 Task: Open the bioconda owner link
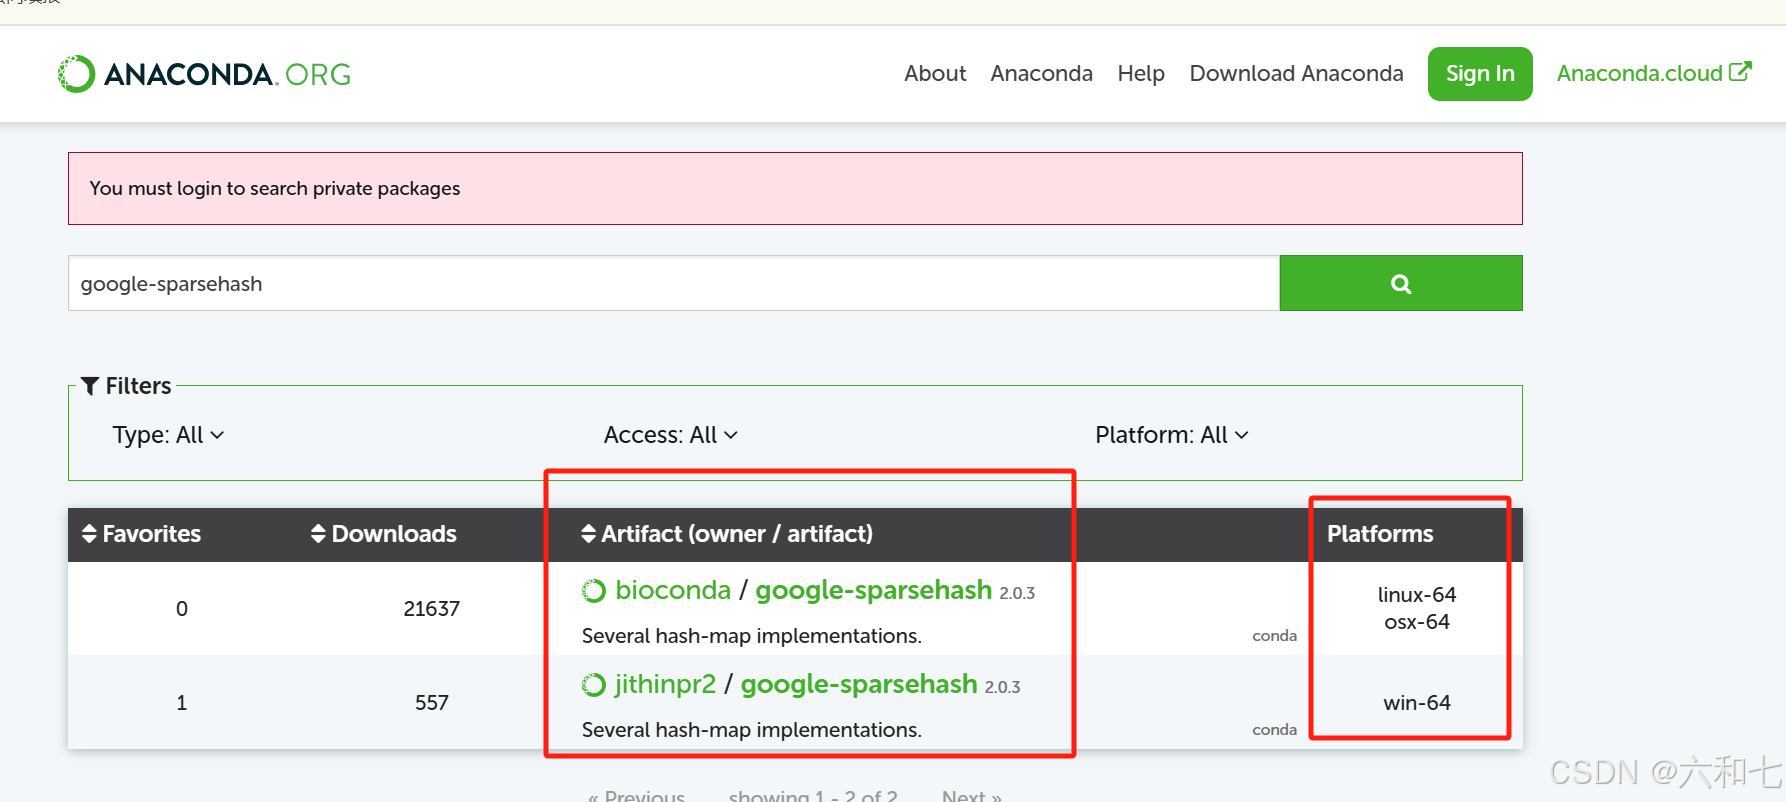673,590
